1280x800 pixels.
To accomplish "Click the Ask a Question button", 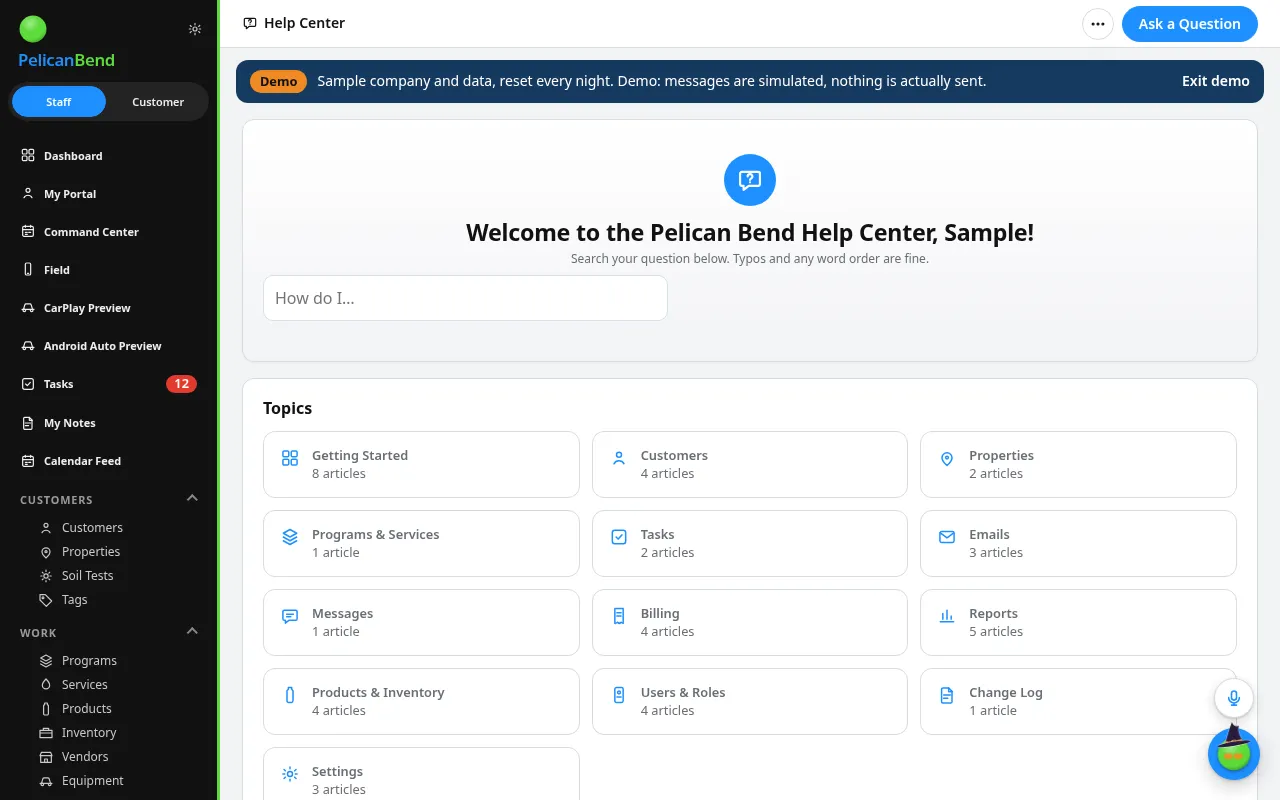I will [x=1189, y=24].
